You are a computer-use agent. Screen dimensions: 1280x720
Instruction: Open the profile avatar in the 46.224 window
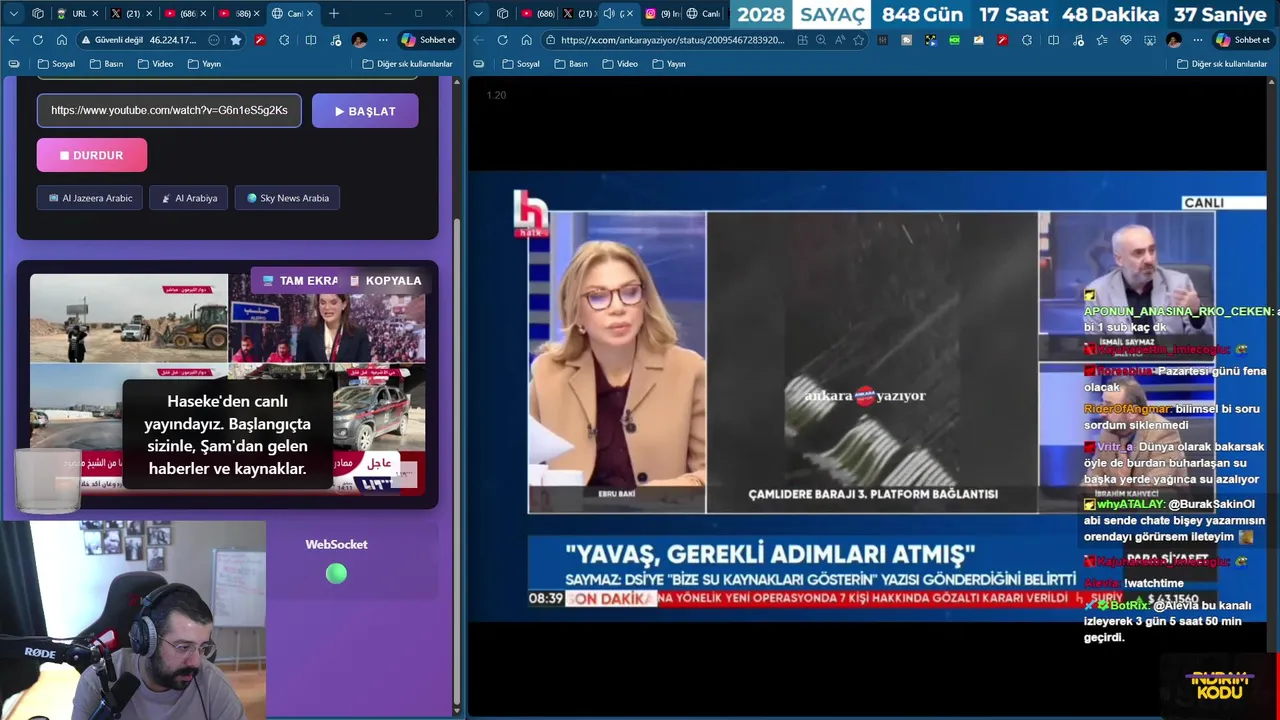359,40
